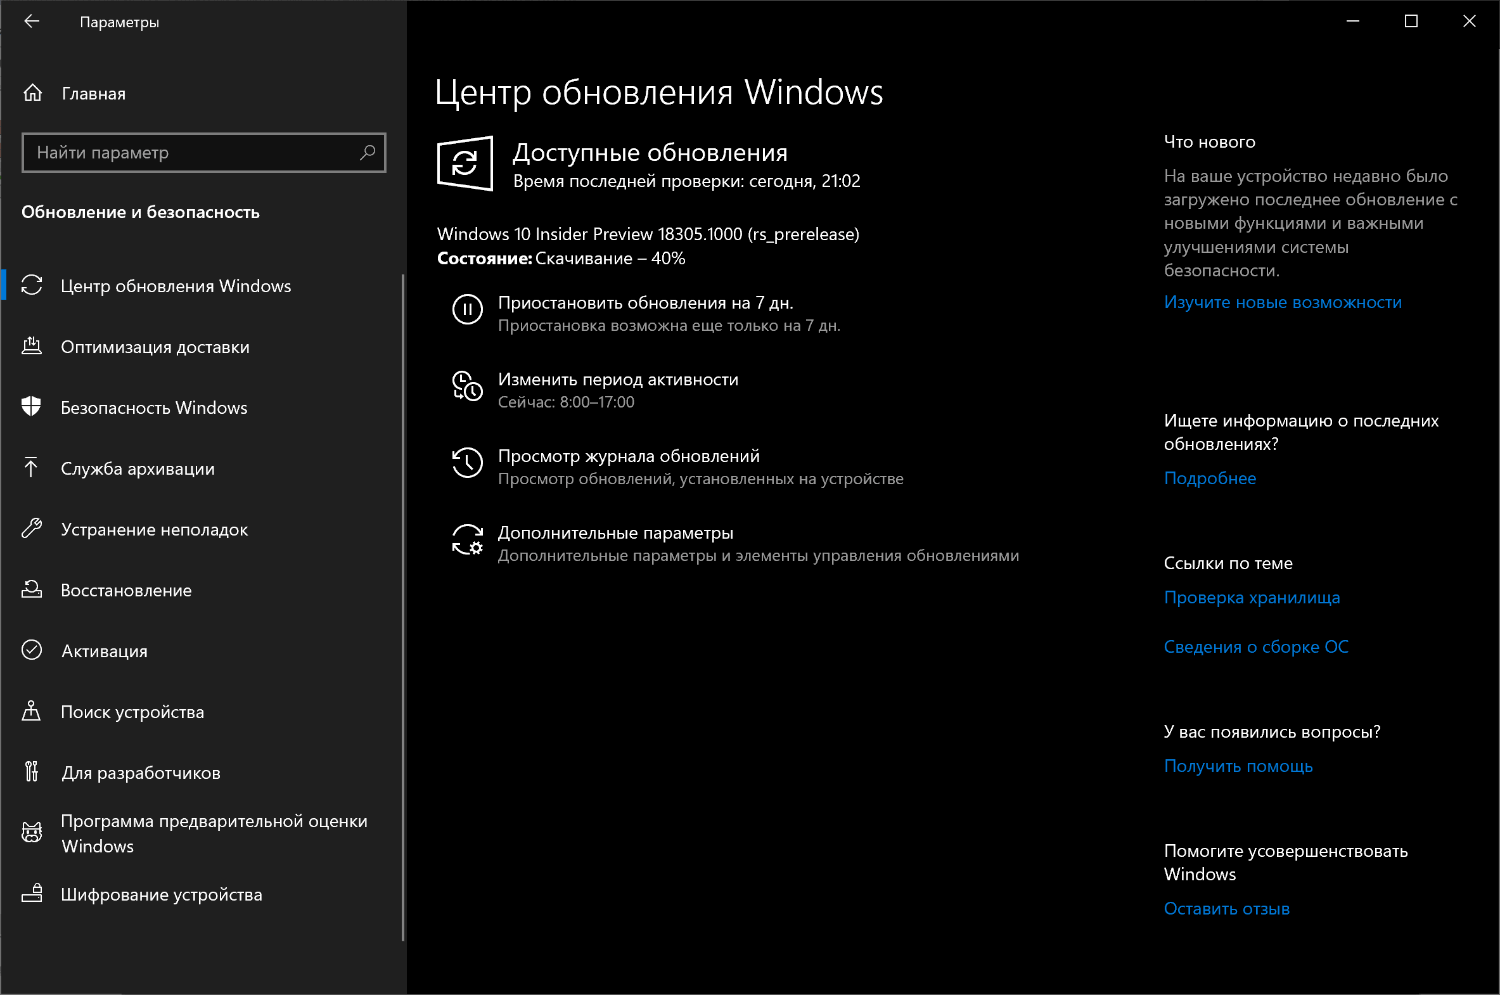1500x995 pixels.
Task: Click the back arrow
Action: coord(31,21)
